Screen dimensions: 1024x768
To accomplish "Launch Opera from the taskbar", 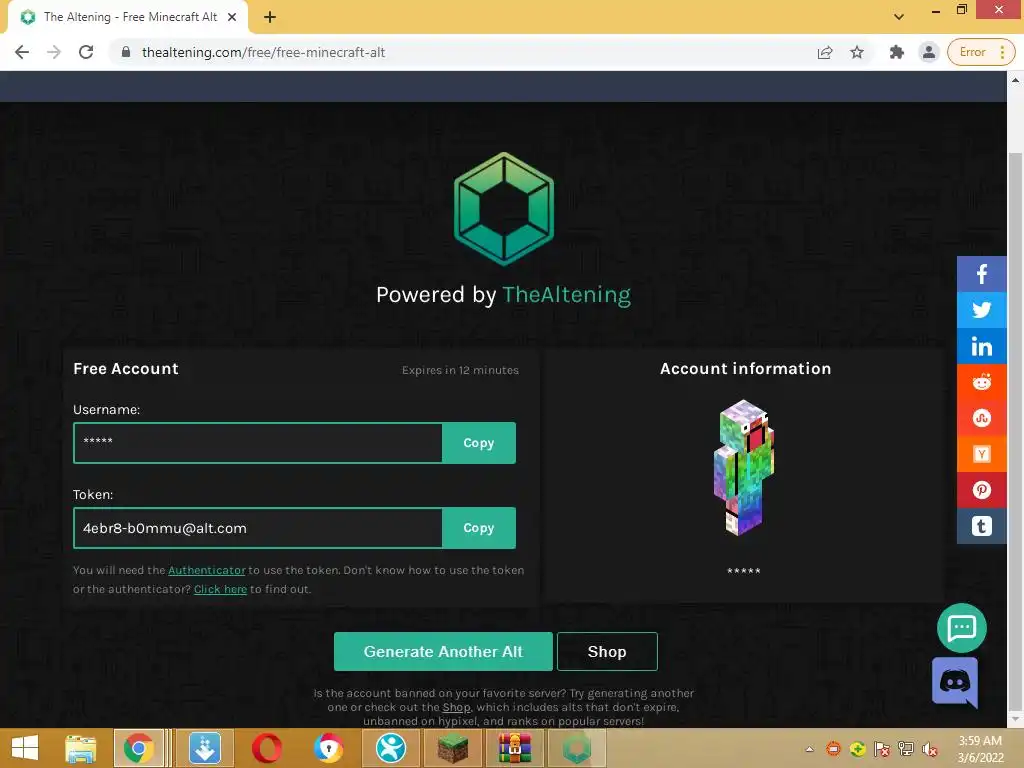I will click(x=267, y=748).
